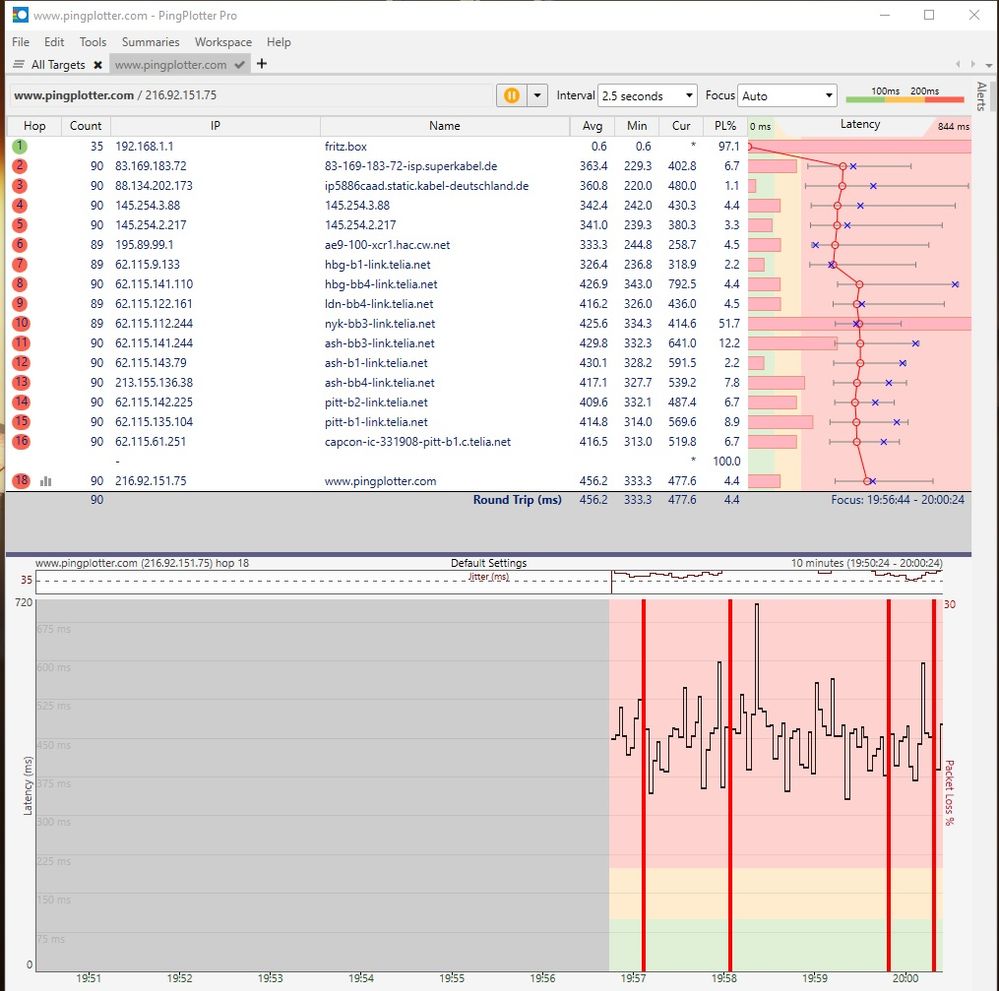
Task: Open the Tools menu
Action: 93,42
